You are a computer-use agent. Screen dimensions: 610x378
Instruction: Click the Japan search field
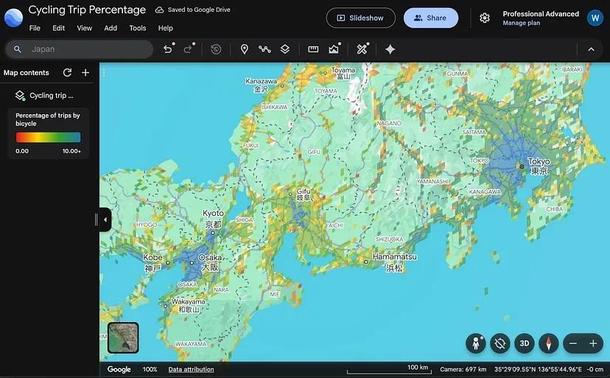(79, 49)
